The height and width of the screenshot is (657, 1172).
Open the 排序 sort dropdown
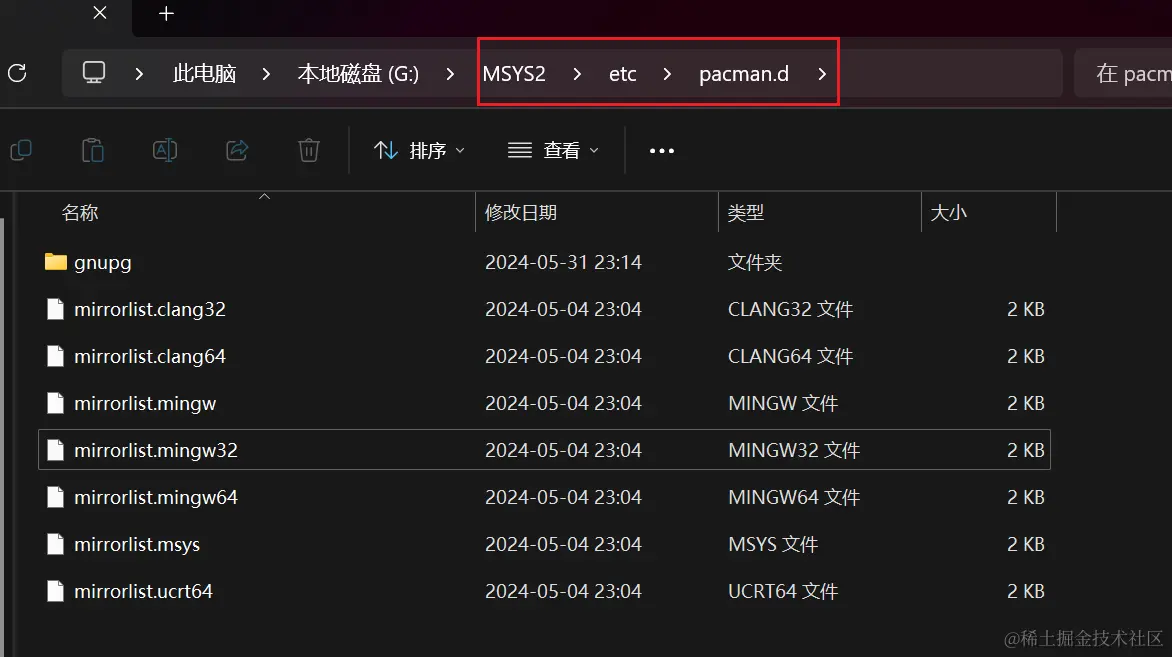pyautogui.click(x=419, y=151)
